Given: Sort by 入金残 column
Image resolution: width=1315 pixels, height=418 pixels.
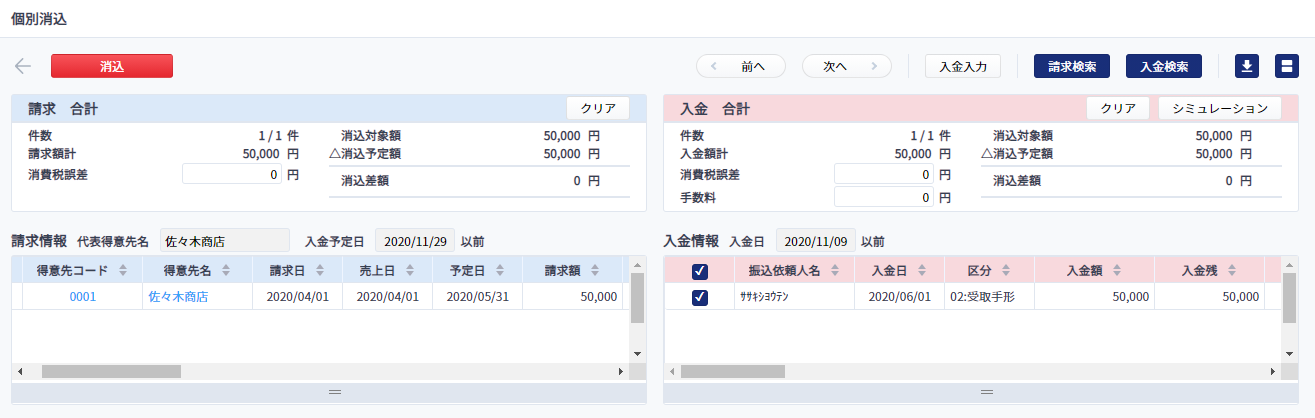Looking at the screenshot, I should (1209, 270).
